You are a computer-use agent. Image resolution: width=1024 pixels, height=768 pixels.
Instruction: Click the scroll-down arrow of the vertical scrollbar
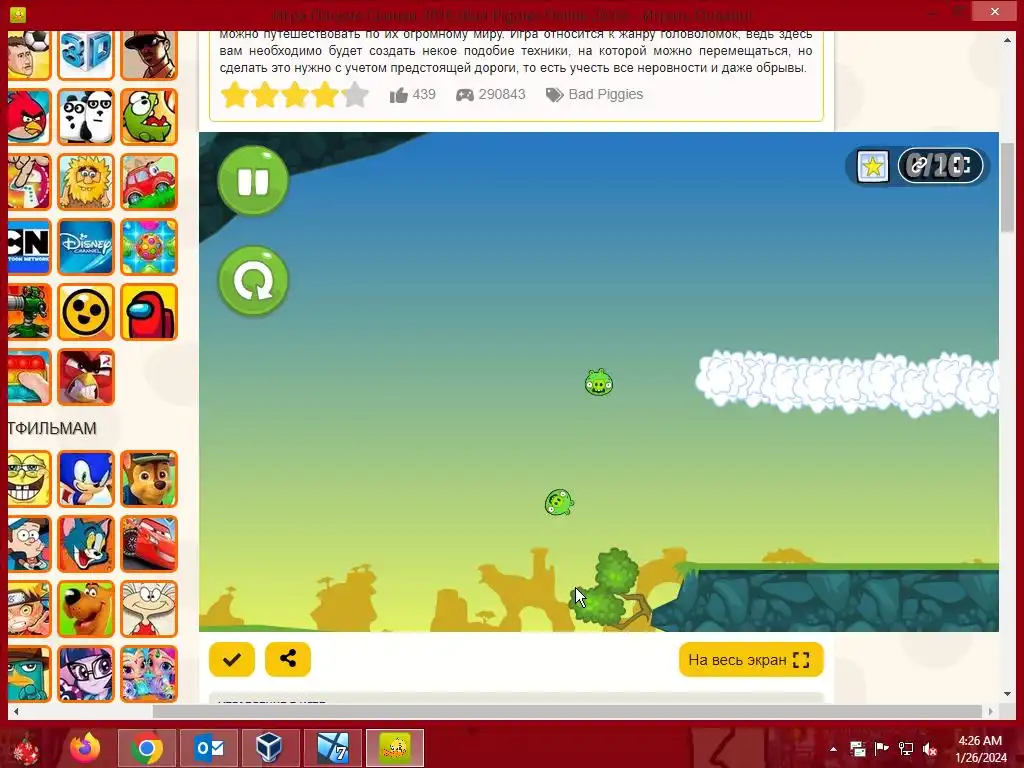1008,694
